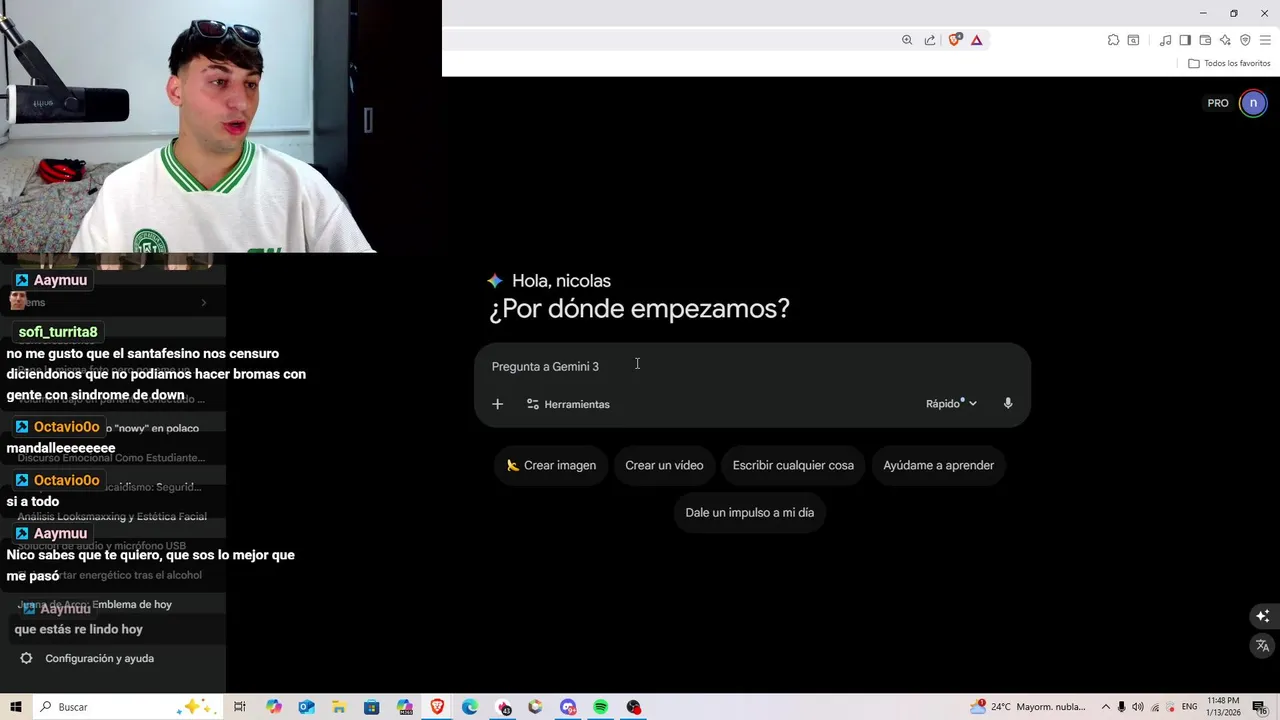
Task: Select the Crear imagen suggestion chip
Action: (551, 465)
